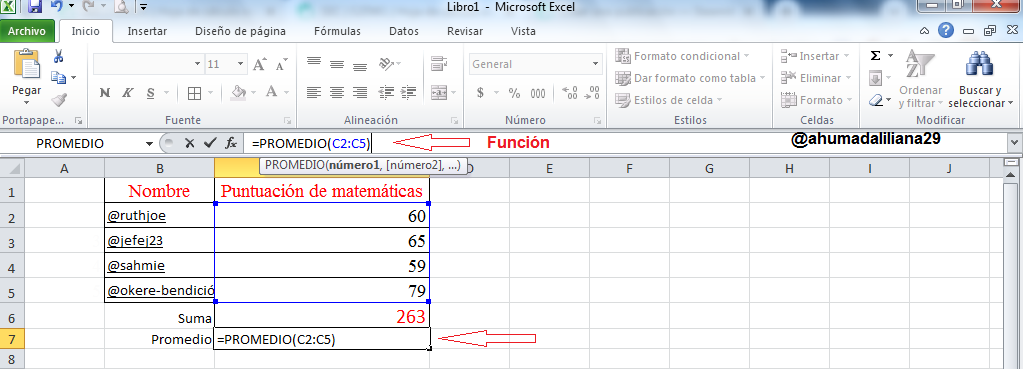Image resolution: width=1023 pixels, height=369 pixels.
Task: Open the font size 11 dropdown
Action: tap(240, 65)
